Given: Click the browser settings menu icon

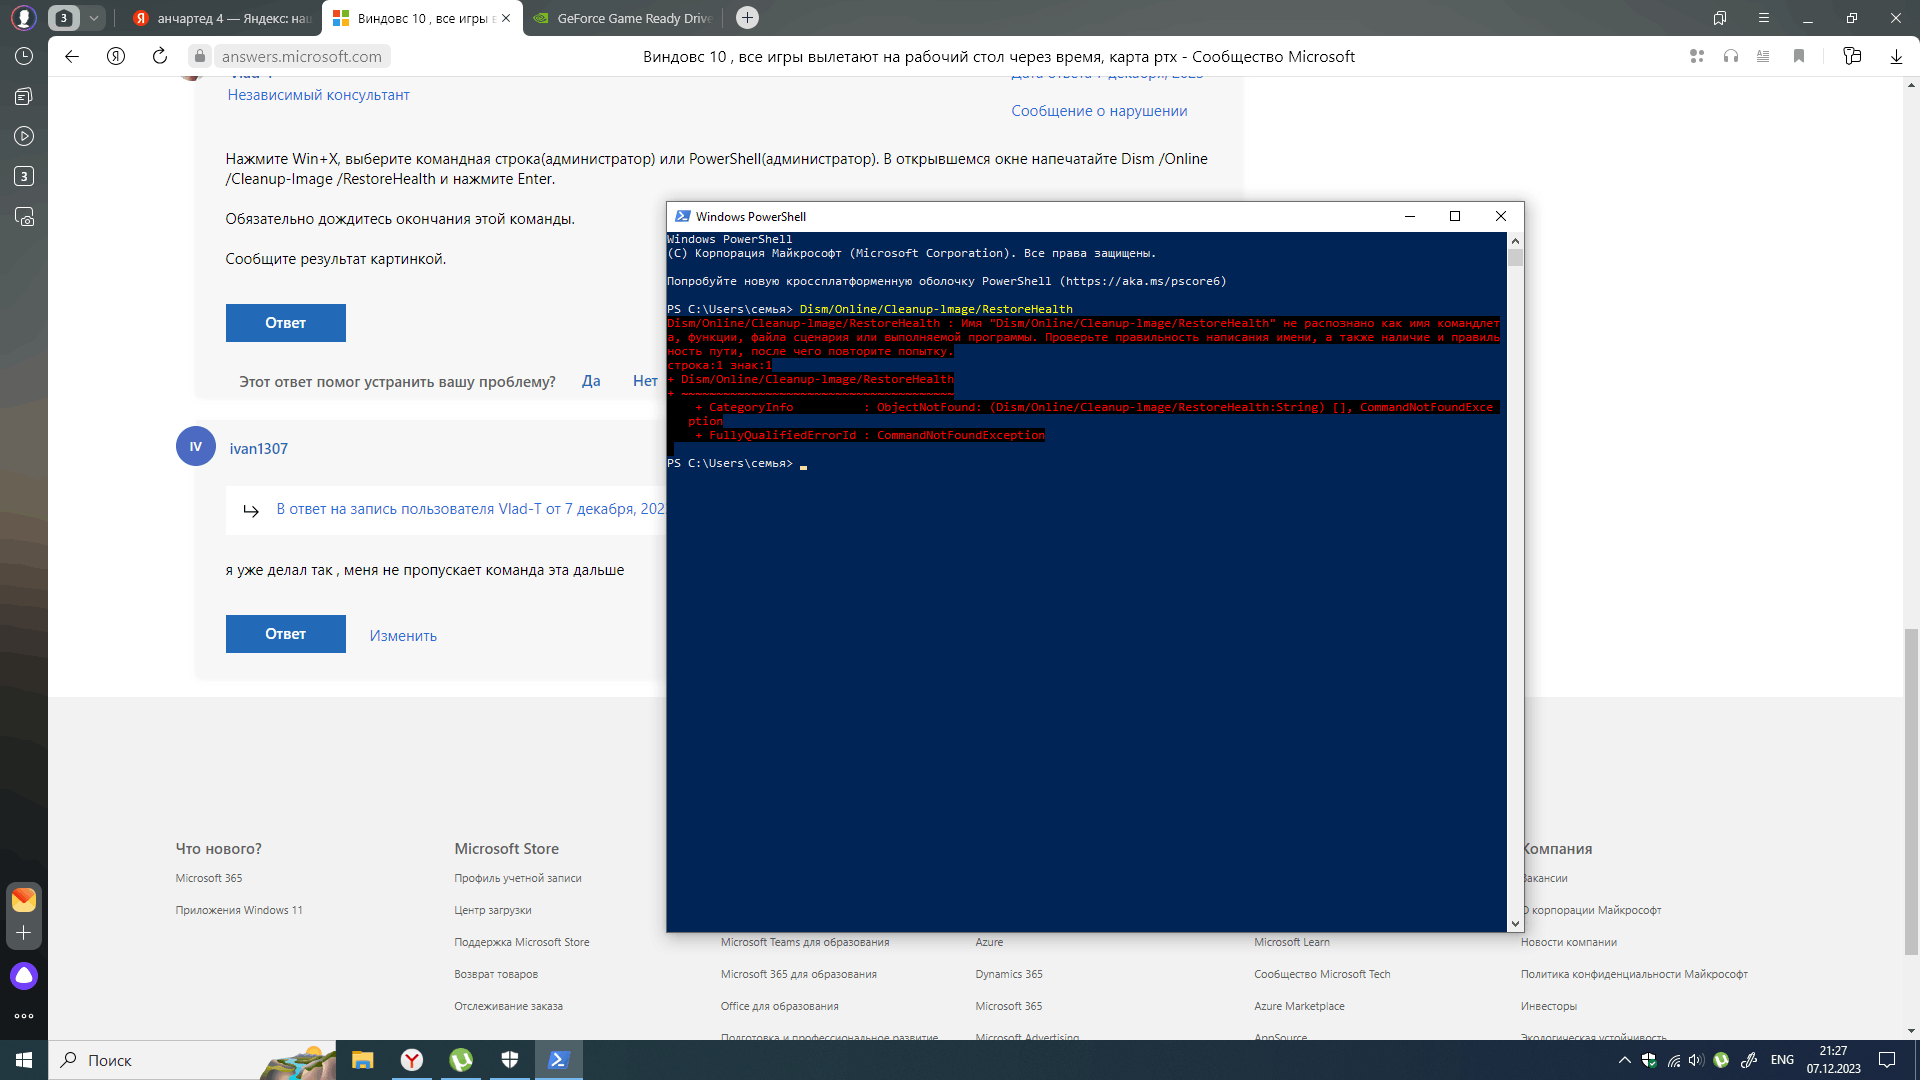Looking at the screenshot, I should [x=1762, y=17].
